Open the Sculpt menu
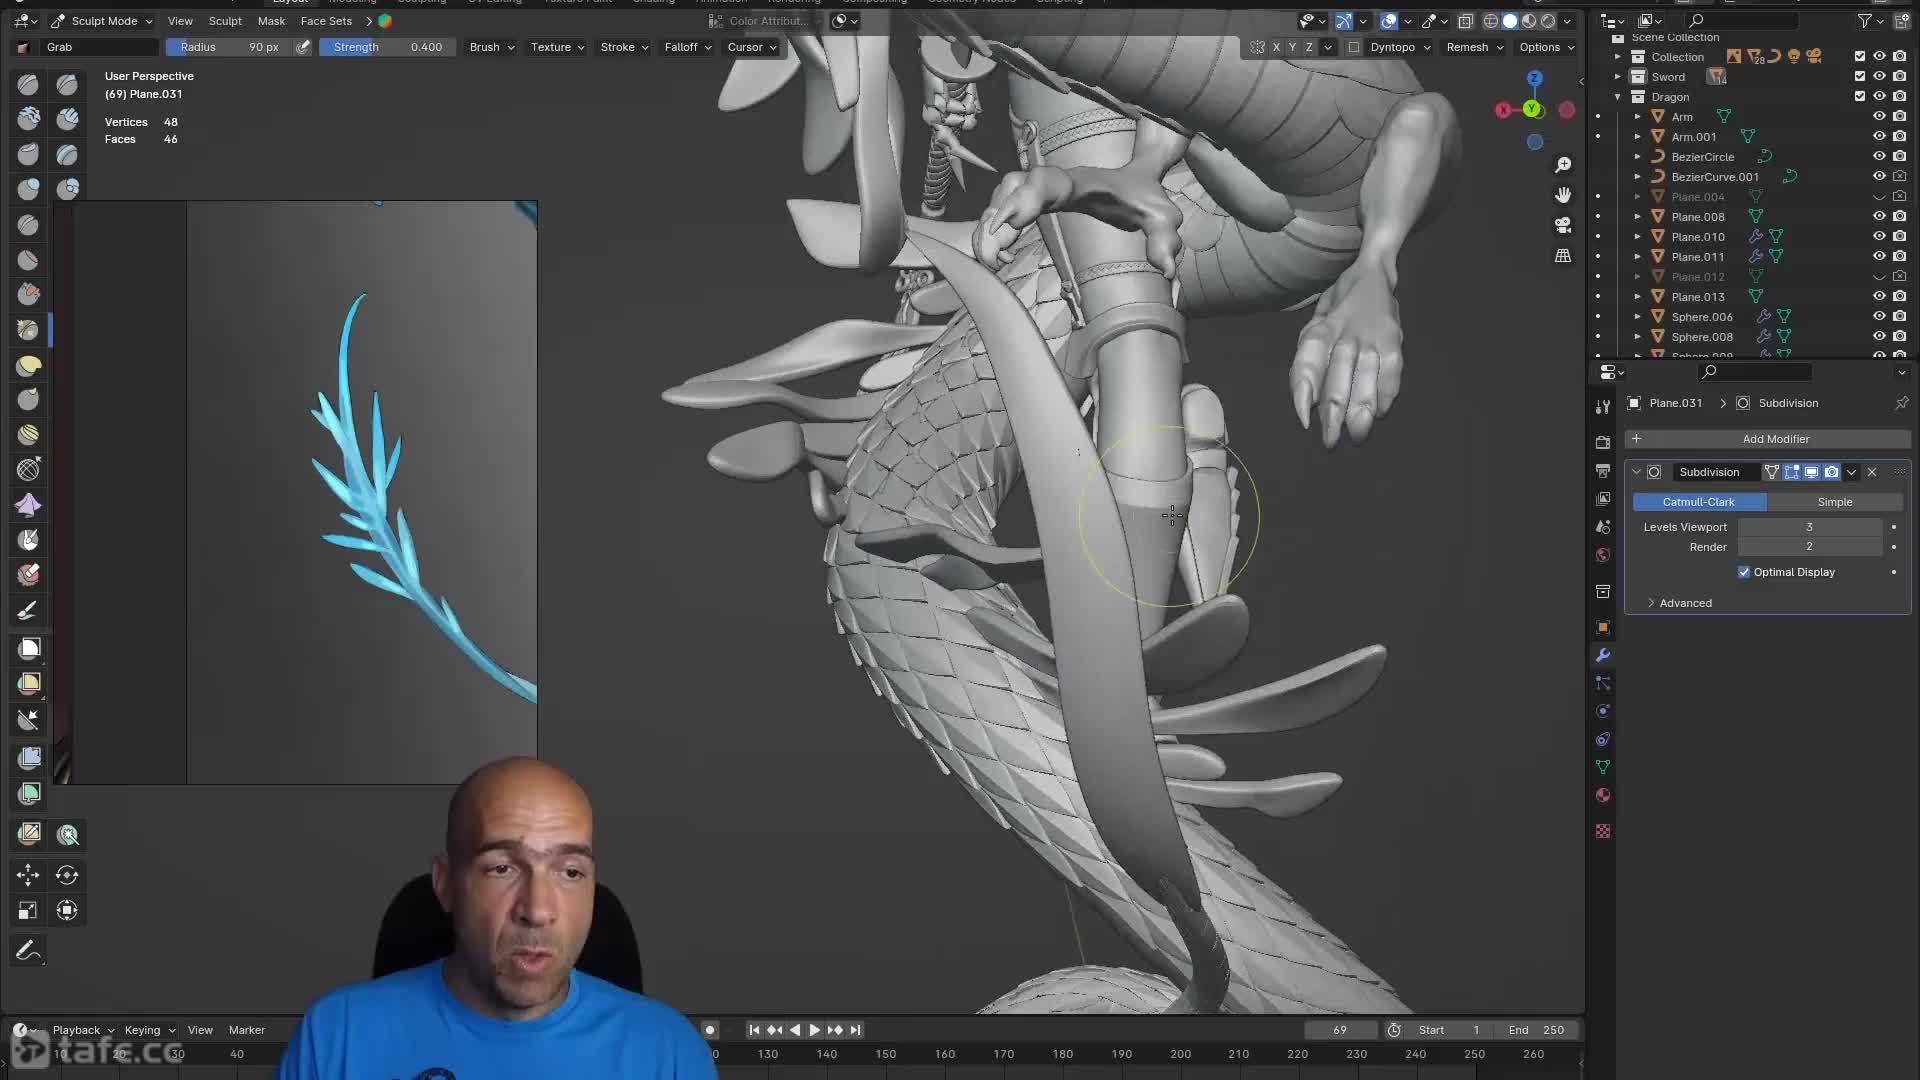This screenshot has width=1920, height=1080. pyautogui.click(x=225, y=21)
